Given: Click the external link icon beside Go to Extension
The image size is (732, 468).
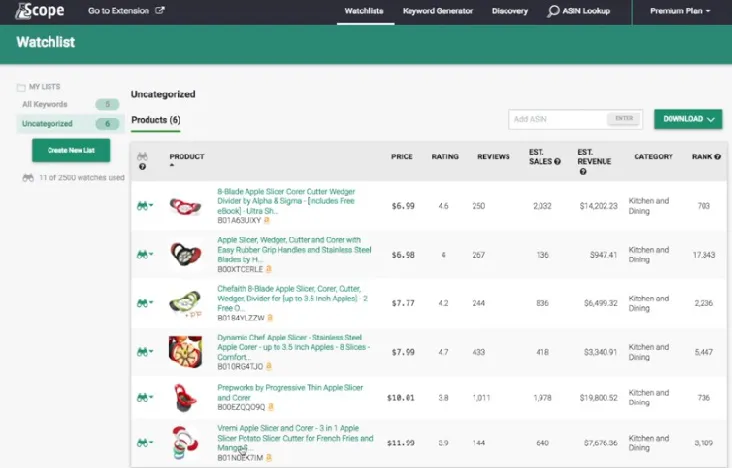Looking at the screenshot, I should coord(160,12).
